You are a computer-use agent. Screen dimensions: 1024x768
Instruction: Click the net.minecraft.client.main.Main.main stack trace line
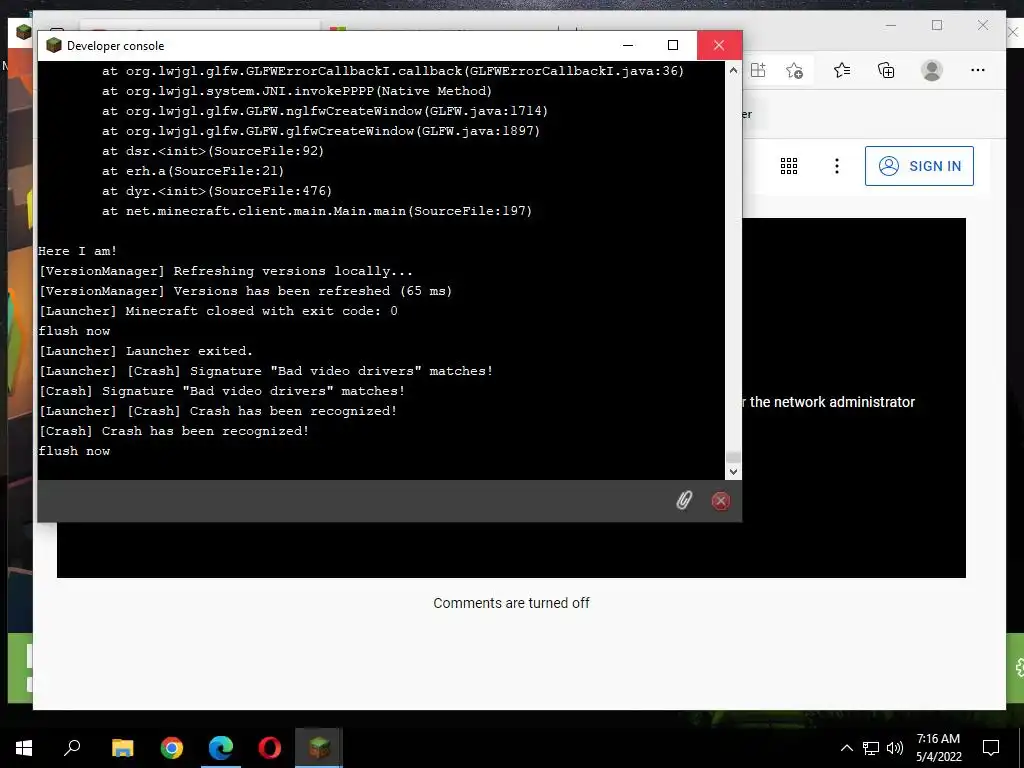[317, 211]
